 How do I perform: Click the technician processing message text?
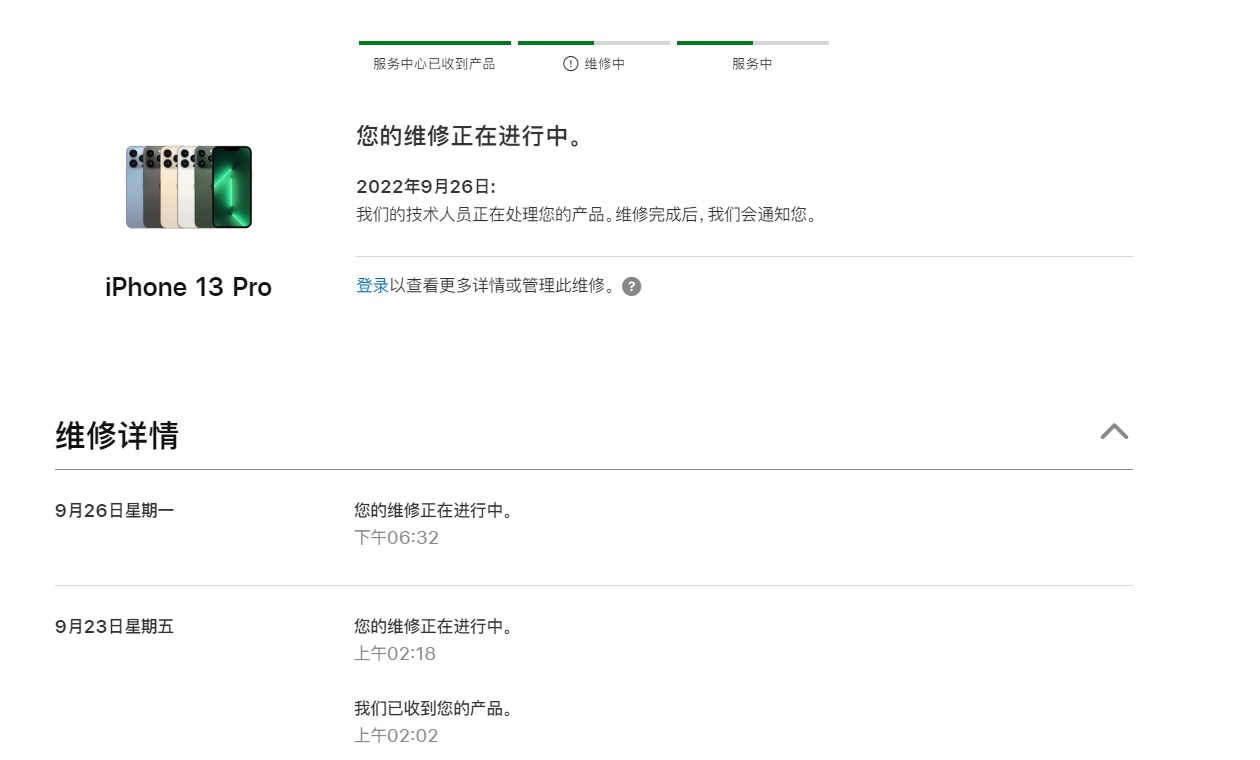pyautogui.click(x=587, y=215)
